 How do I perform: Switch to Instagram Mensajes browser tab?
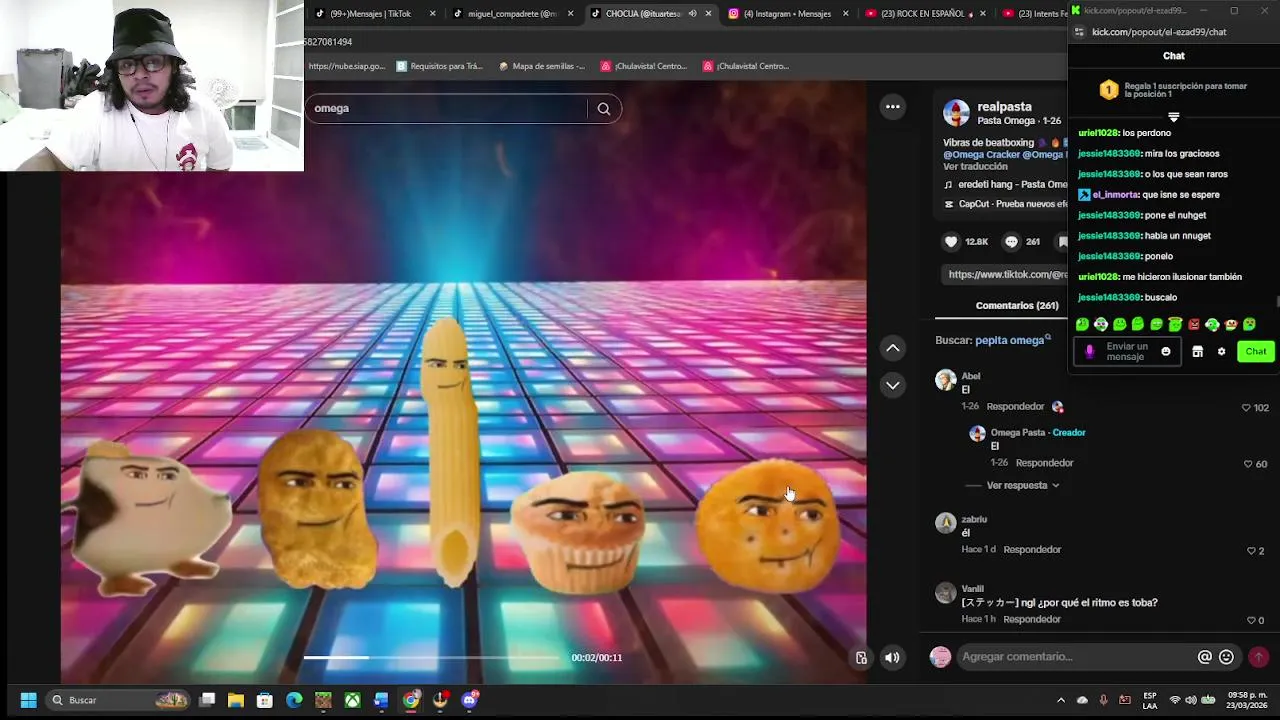786,14
